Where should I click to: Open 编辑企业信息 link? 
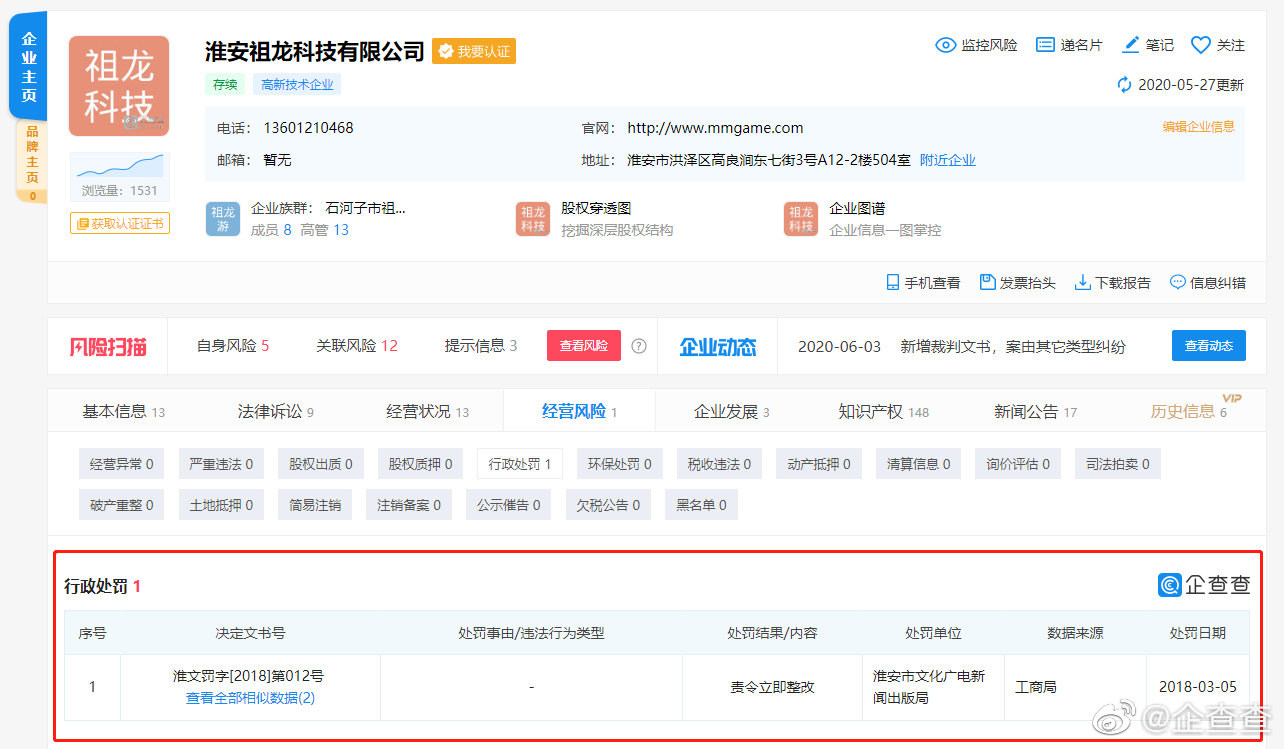coord(1198,127)
